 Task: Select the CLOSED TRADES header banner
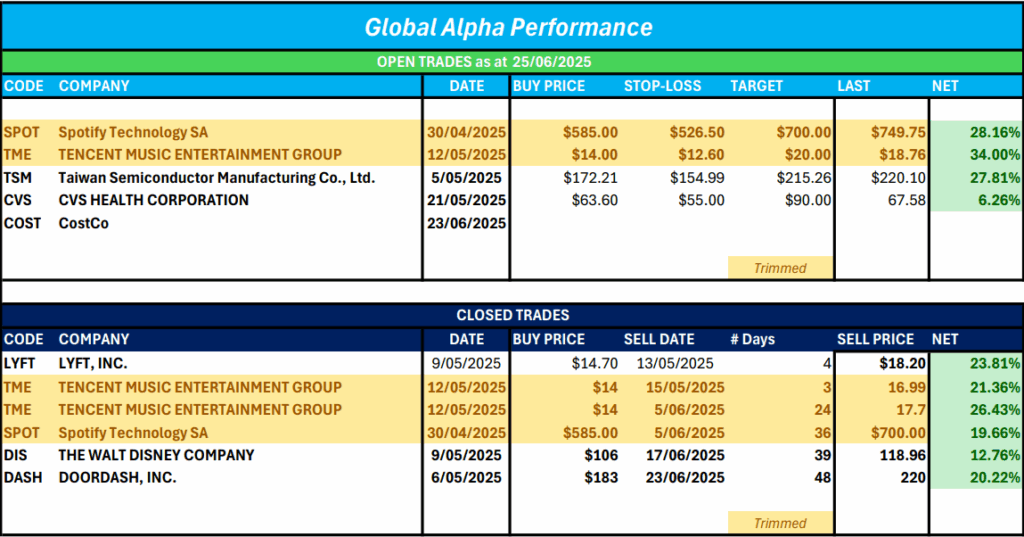(513, 316)
